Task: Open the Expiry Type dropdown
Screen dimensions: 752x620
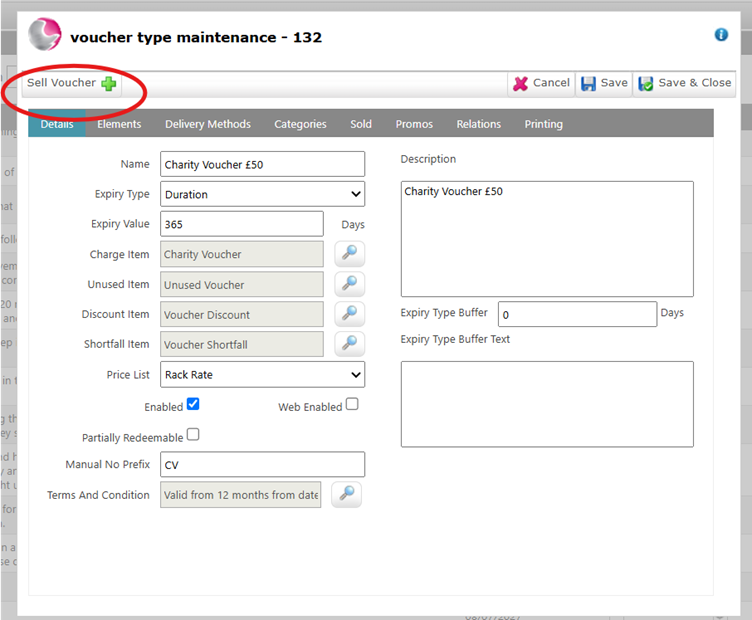Action: 262,194
